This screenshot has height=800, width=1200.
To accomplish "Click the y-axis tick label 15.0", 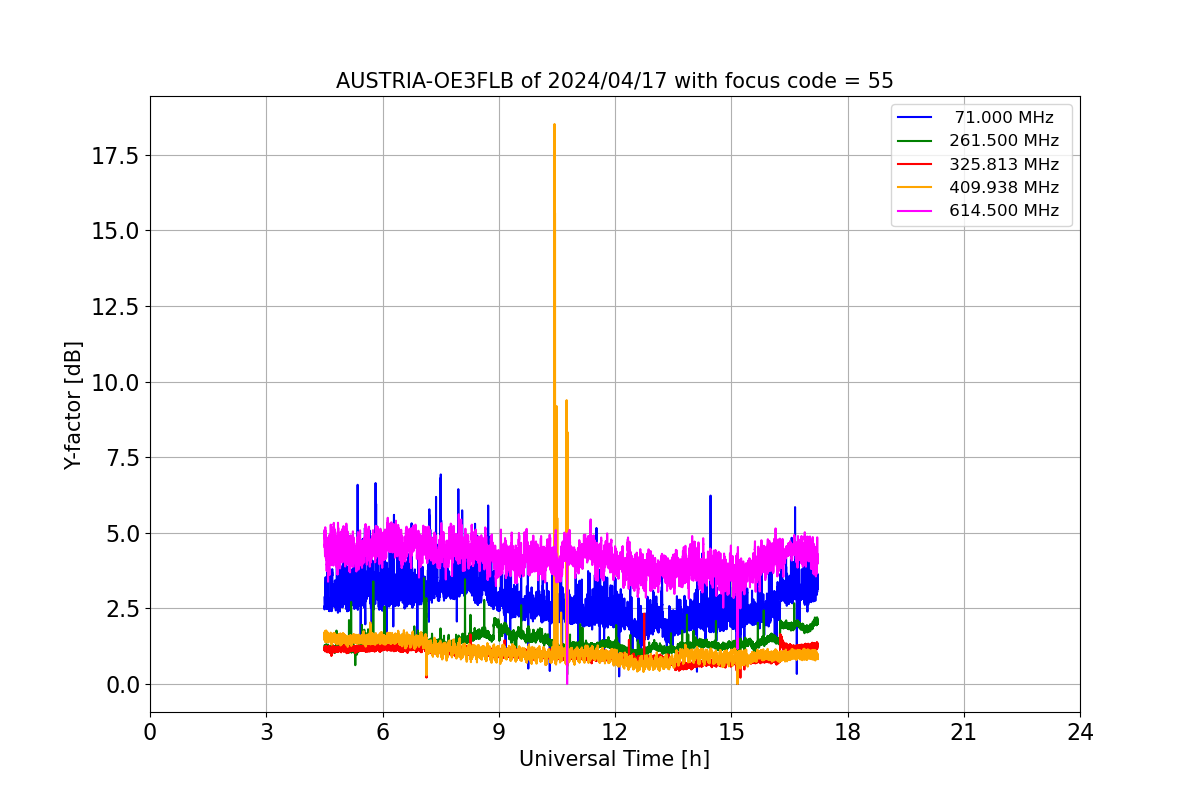I will [x=117, y=231].
